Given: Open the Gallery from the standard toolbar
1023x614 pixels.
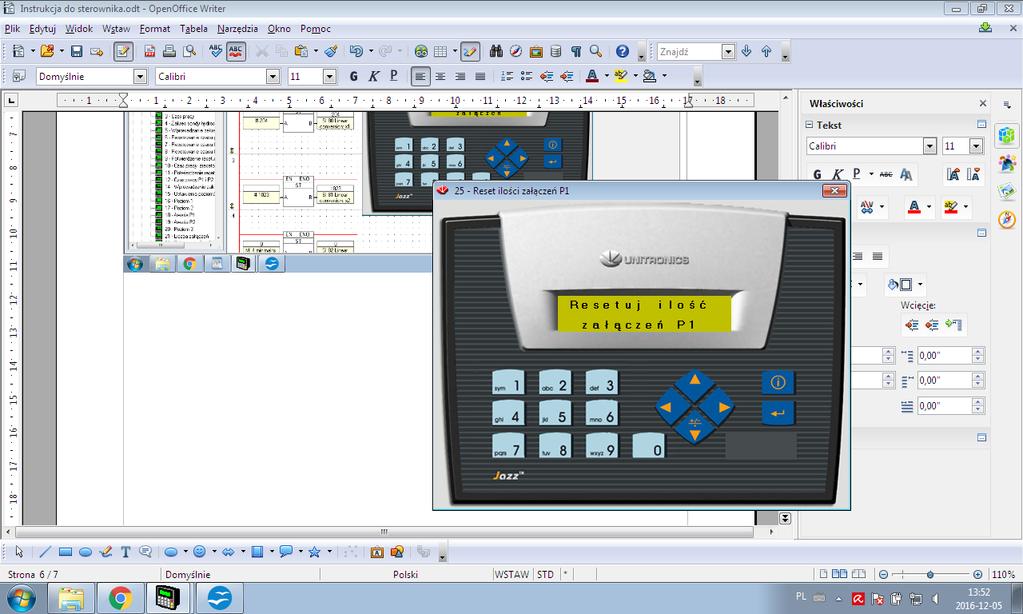Looking at the screenshot, I should pos(536,51).
